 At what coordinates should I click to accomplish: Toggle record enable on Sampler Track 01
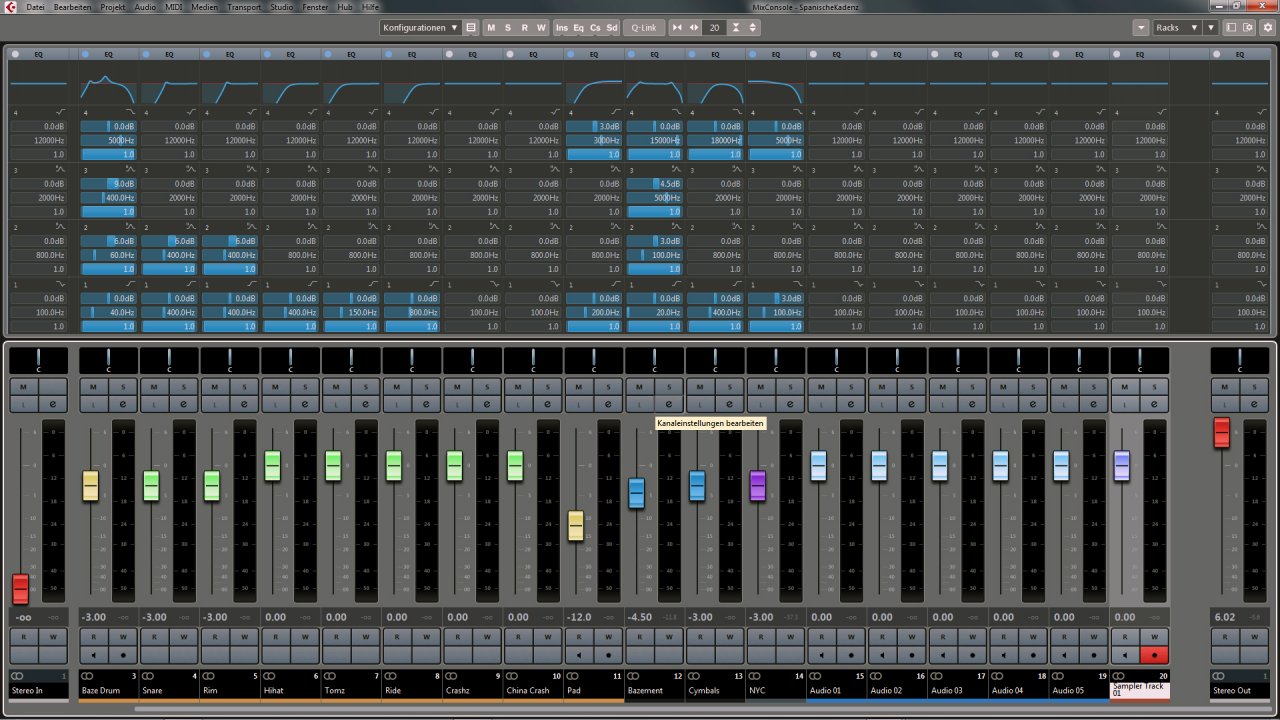1156,655
